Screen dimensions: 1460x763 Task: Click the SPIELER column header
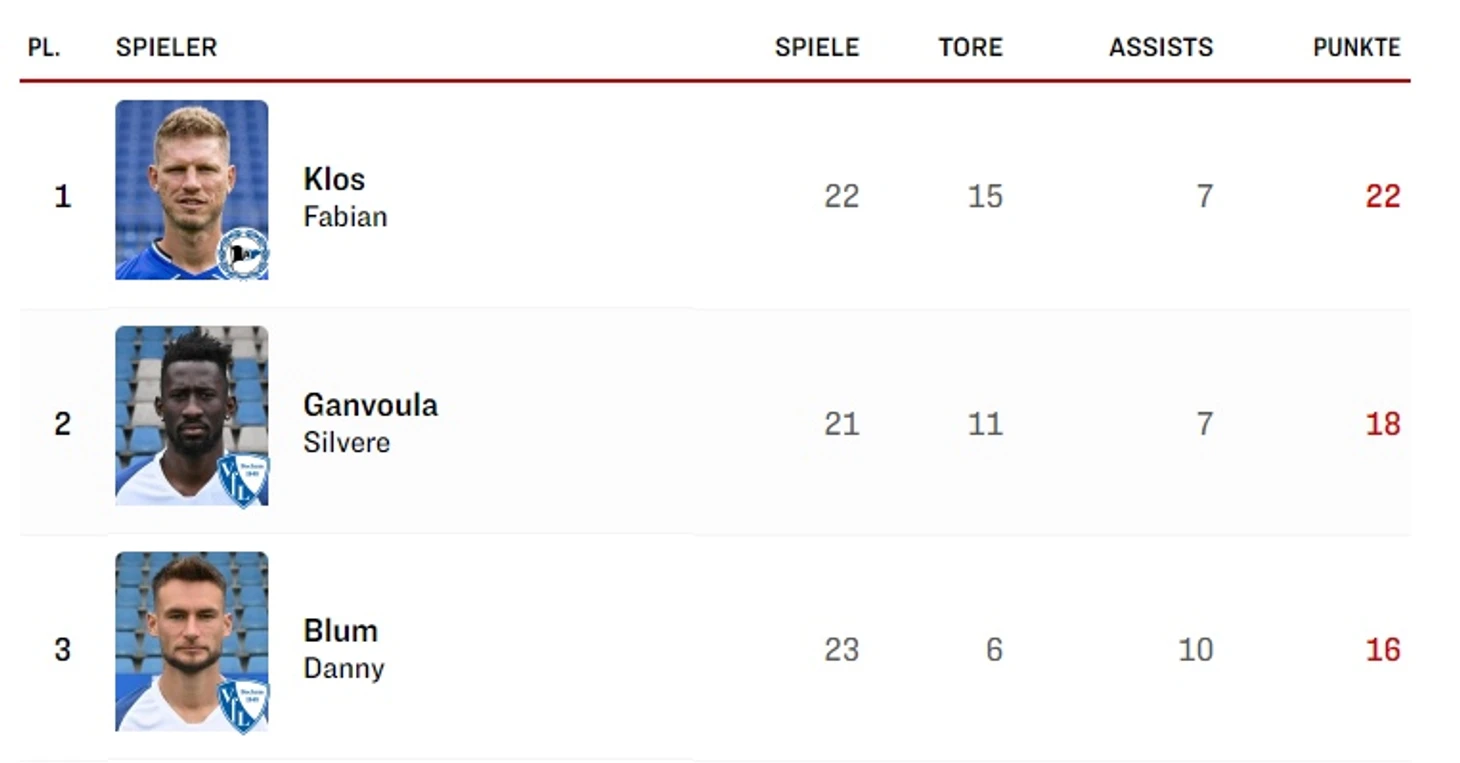click(x=166, y=47)
